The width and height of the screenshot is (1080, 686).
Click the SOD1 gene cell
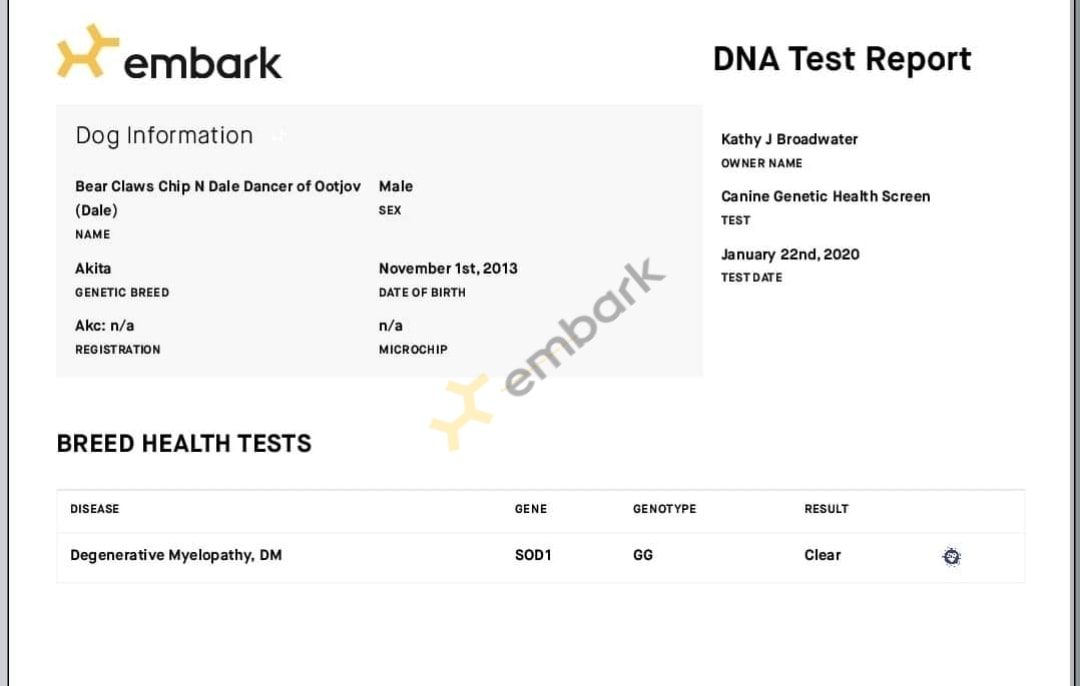click(533, 555)
